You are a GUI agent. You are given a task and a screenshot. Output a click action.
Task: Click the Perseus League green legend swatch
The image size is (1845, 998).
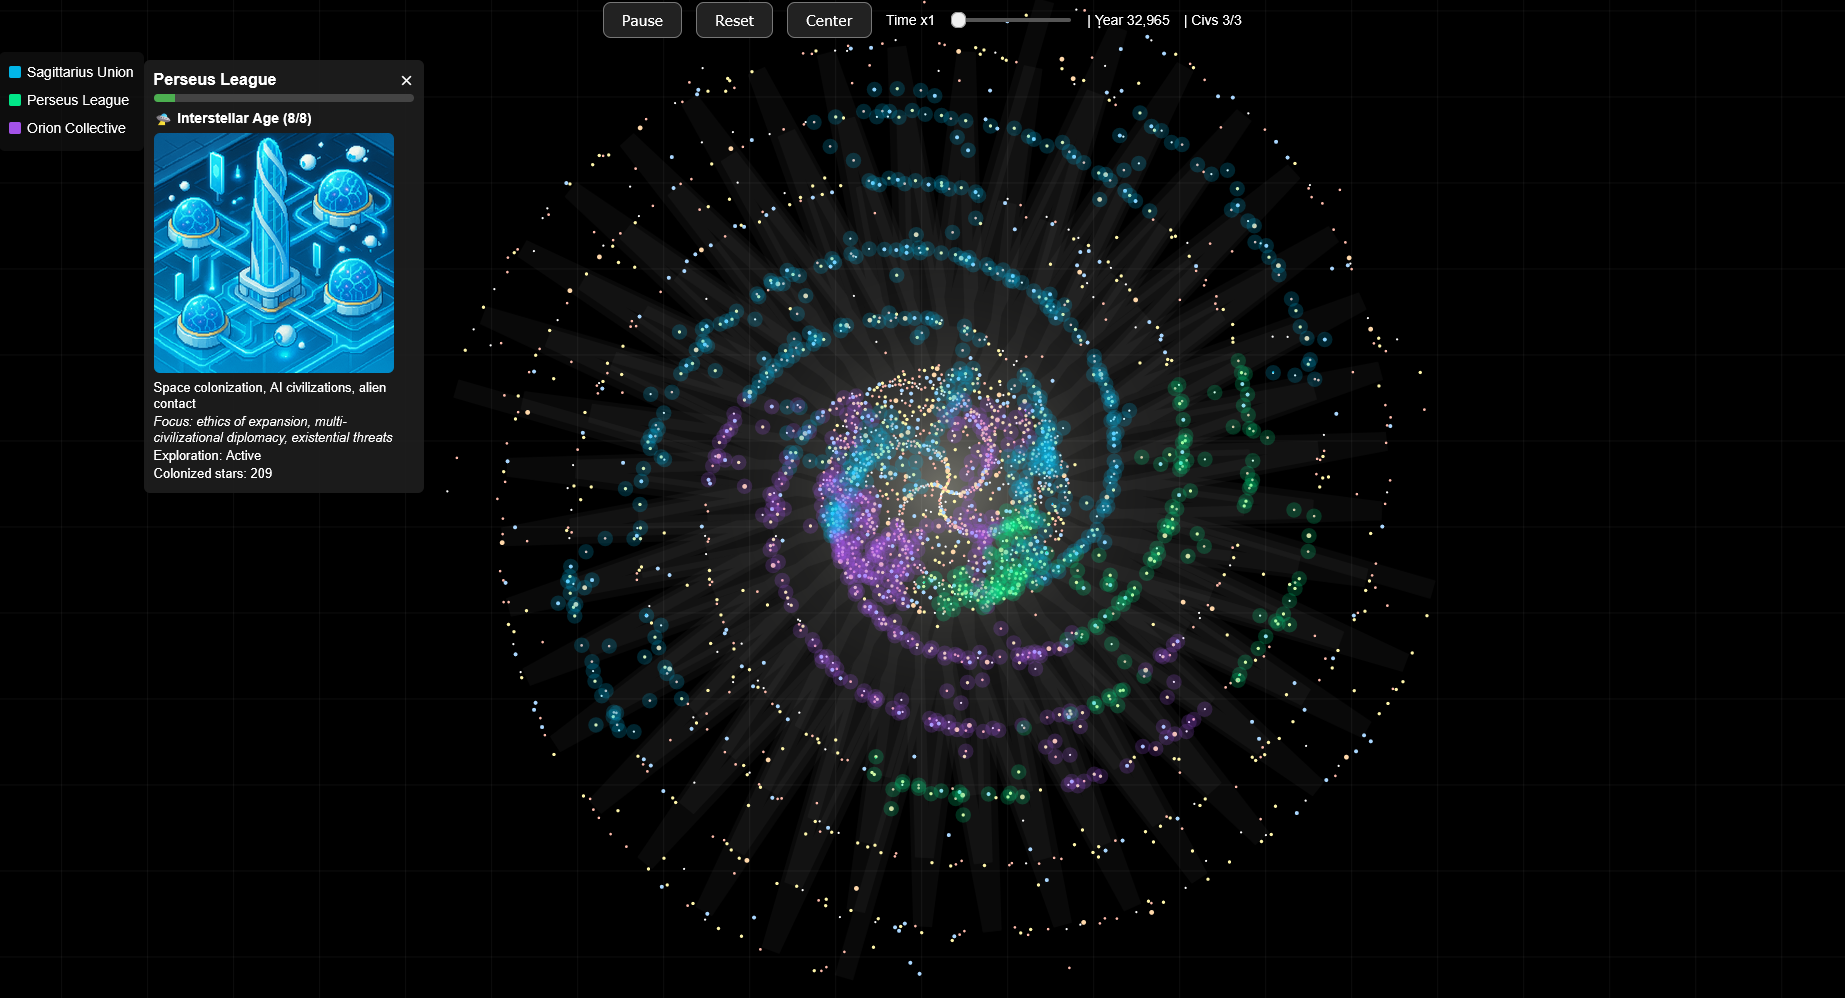point(15,100)
